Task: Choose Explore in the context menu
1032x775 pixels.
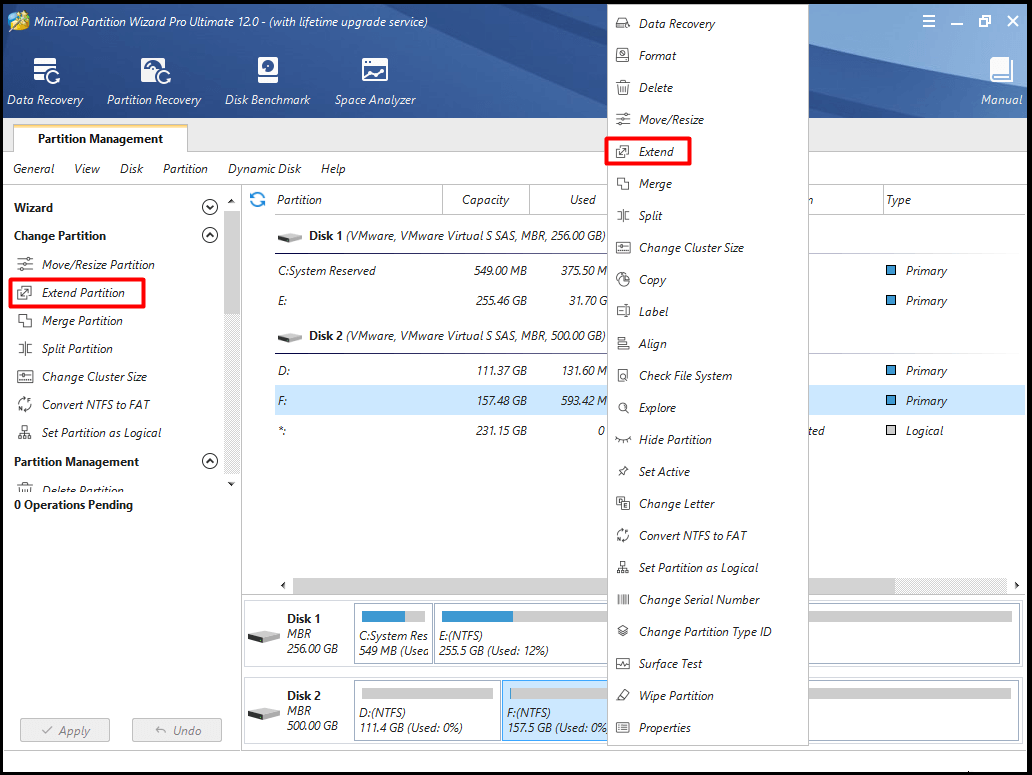Action: [x=708, y=408]
